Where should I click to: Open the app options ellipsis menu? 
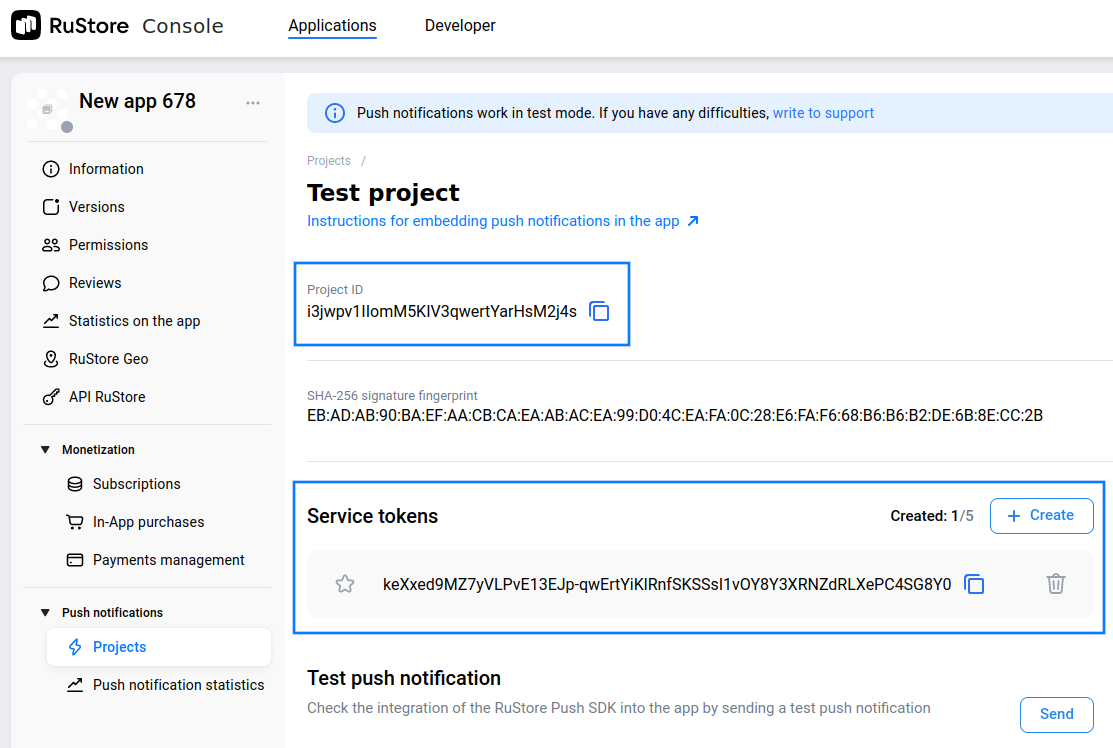point(253,103)
